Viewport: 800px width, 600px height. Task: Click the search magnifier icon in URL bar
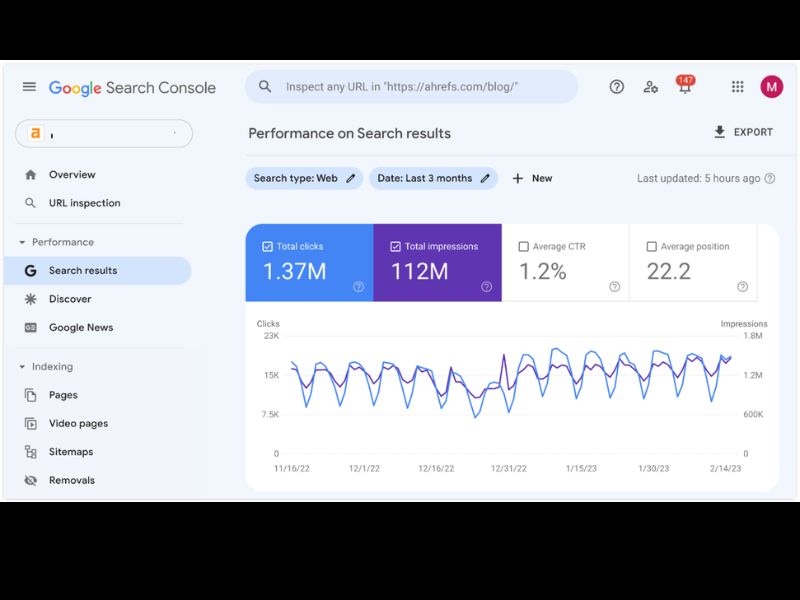pos(265,86)
